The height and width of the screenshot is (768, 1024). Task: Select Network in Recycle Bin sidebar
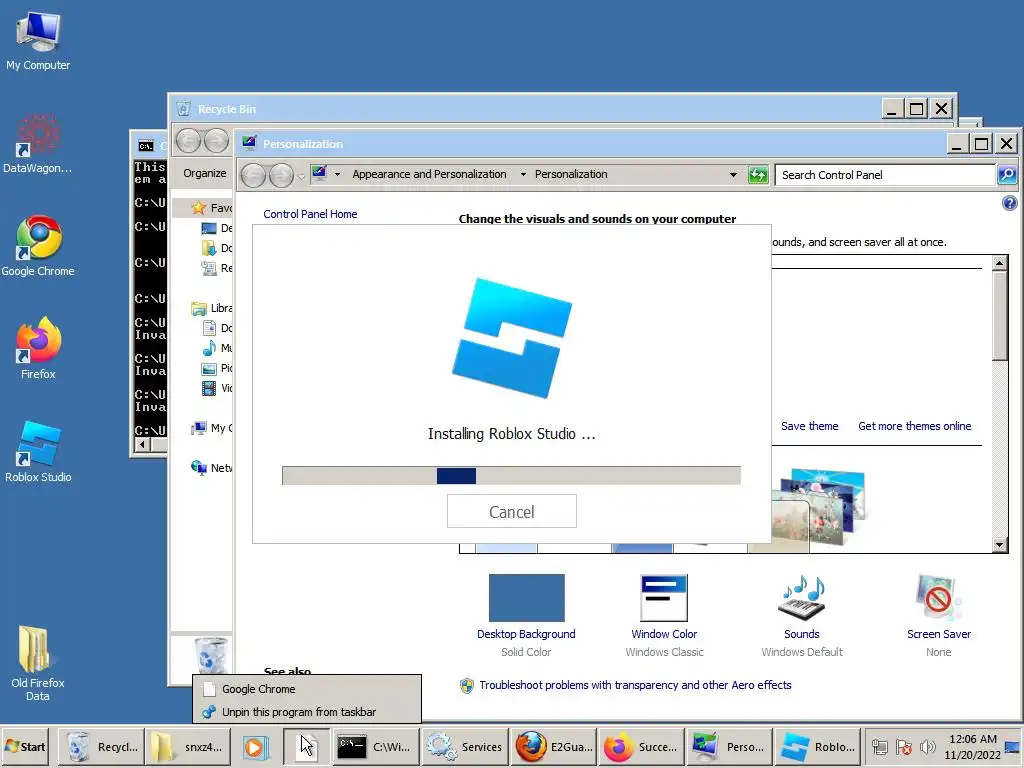212,468
